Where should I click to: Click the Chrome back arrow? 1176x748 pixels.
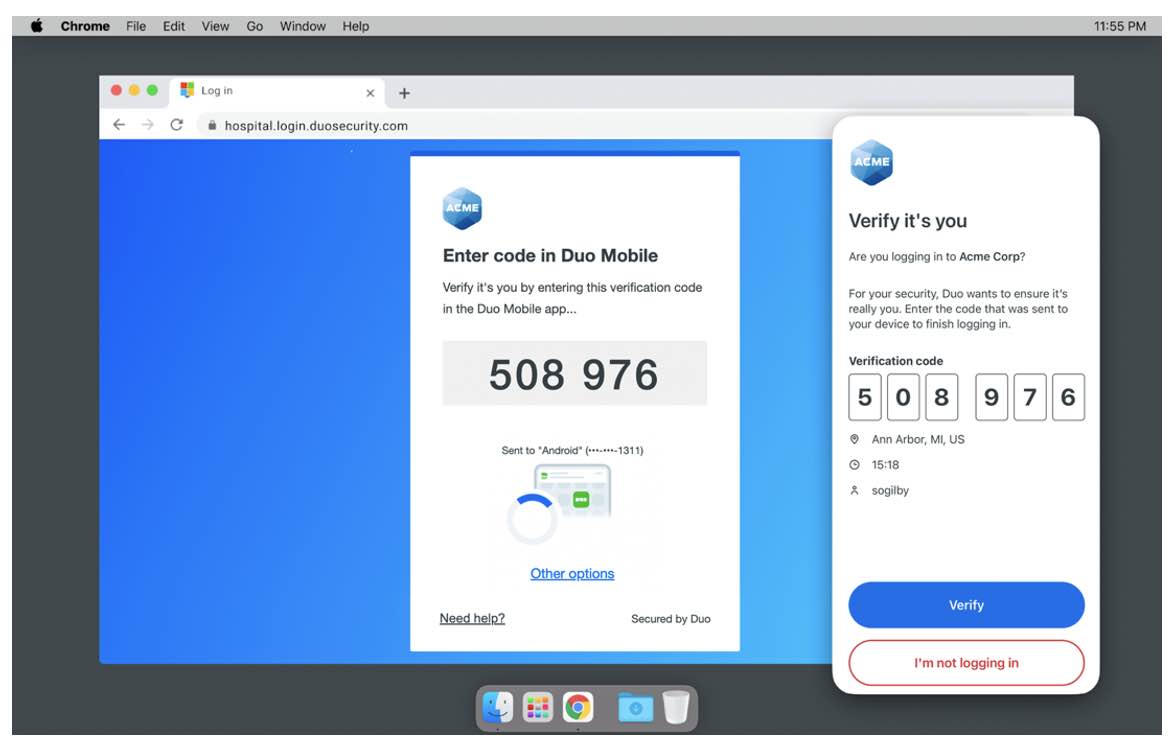[119, 125]
